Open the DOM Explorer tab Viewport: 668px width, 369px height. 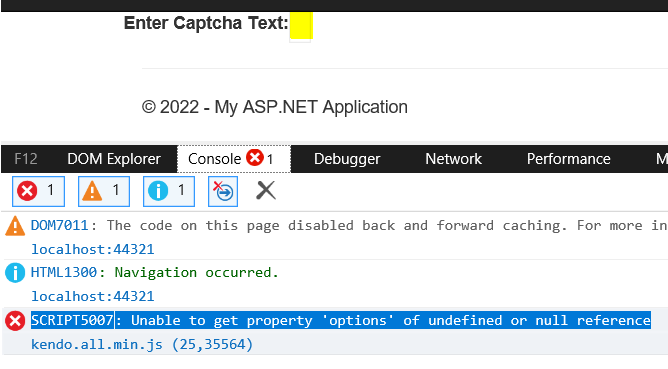click(x=114, y=159)
